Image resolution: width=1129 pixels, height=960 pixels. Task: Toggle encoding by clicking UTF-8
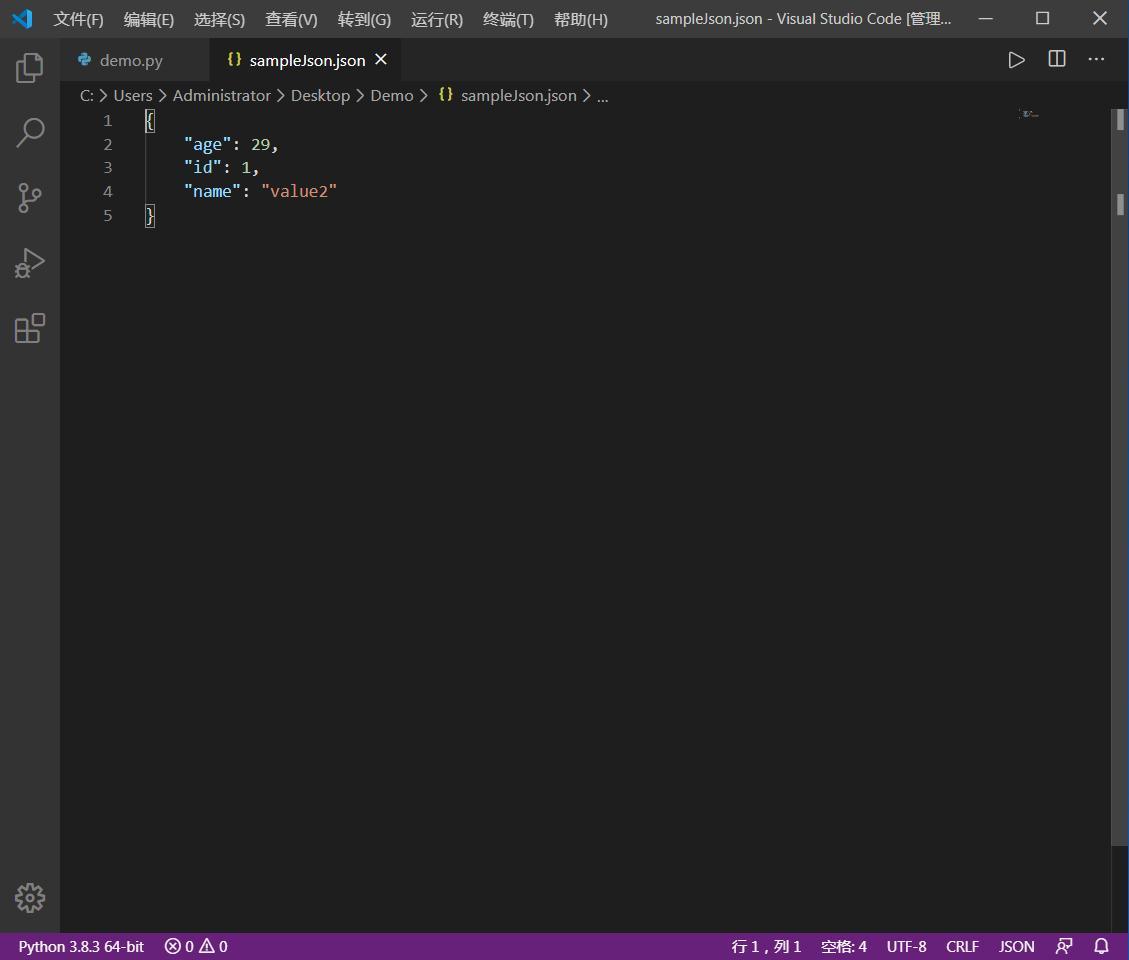click(906, 946)
